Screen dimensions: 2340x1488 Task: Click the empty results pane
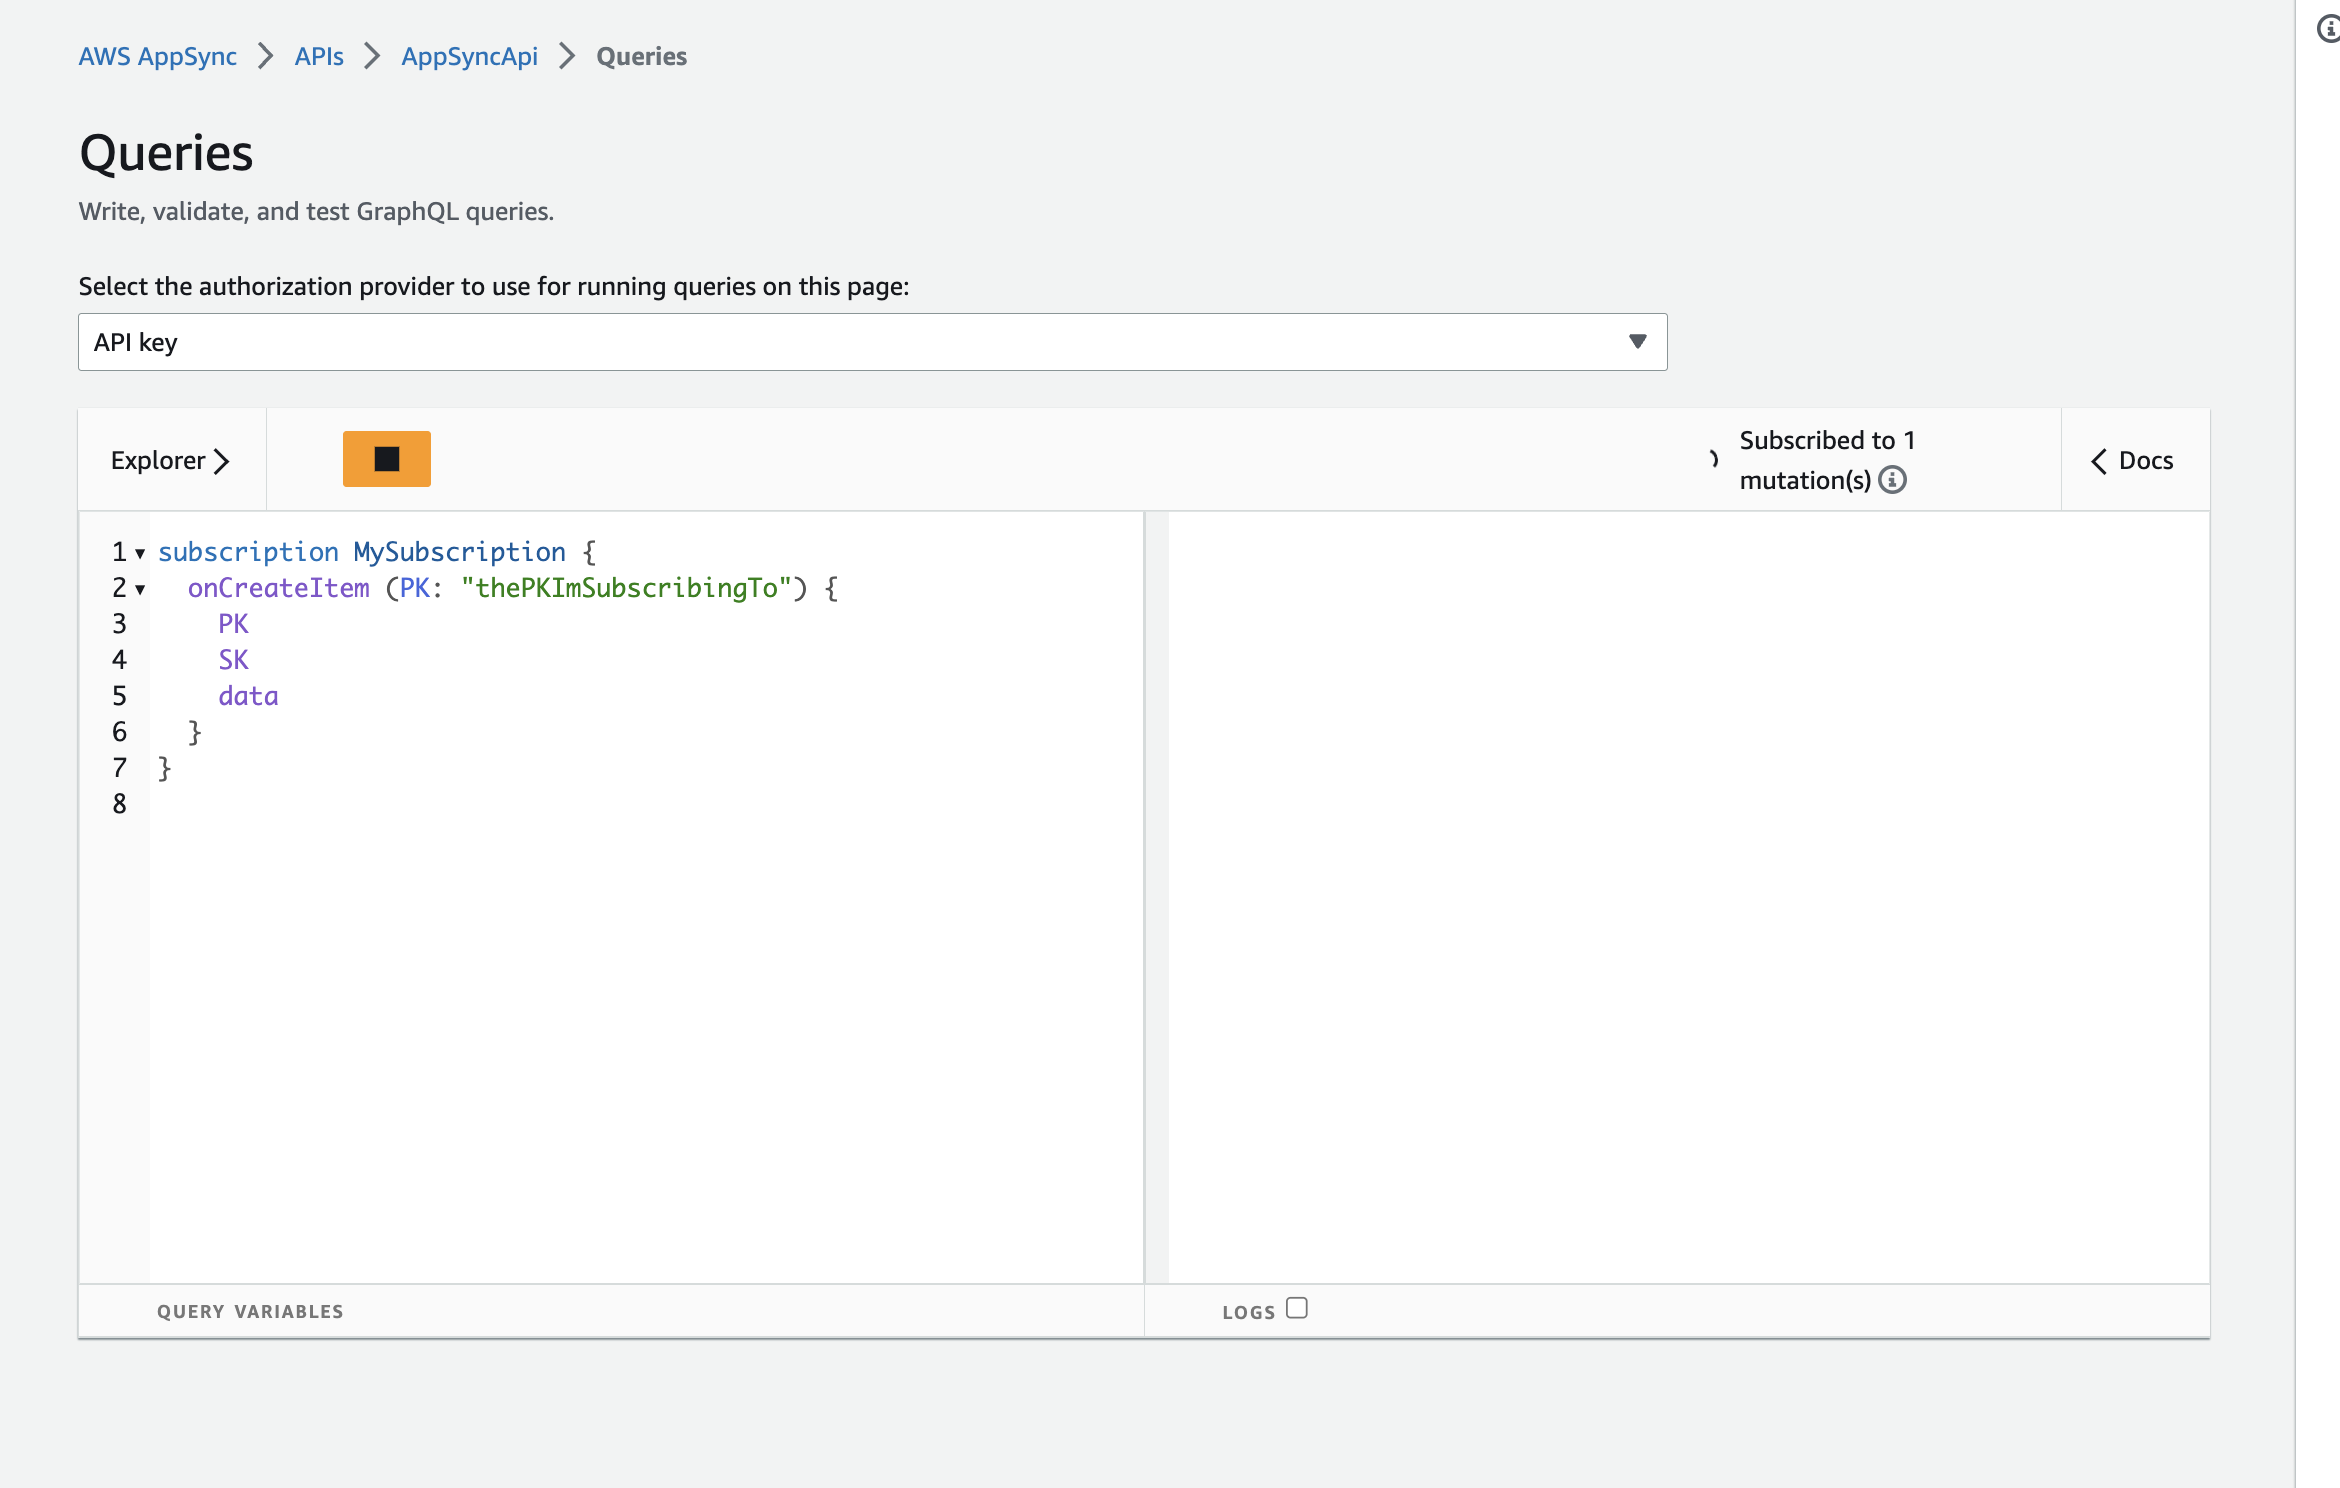point(1689,897)
